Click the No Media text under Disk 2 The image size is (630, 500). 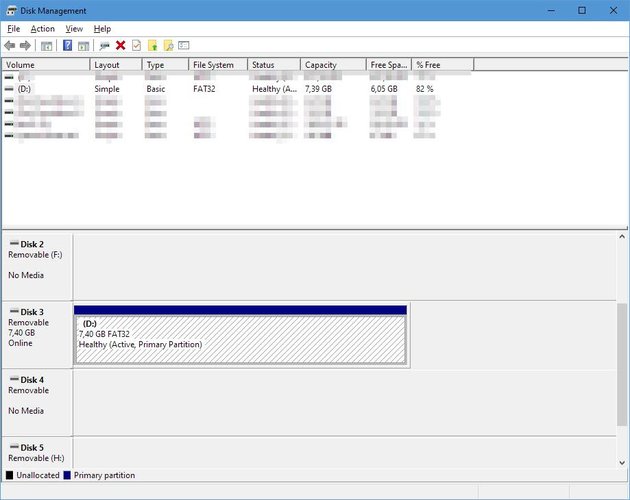(26, 275)
